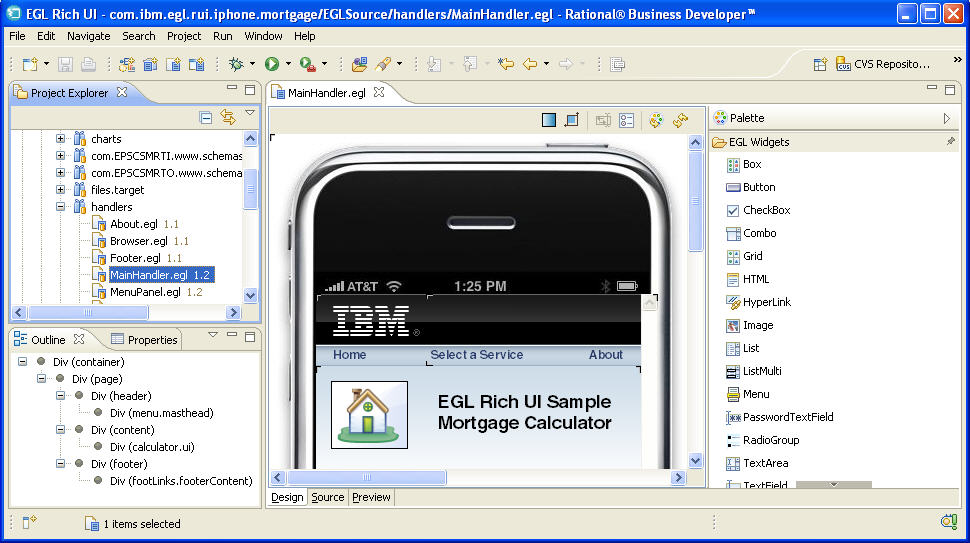Select MenuPanel.egl file
The height and width of the screenshot is (543, 970).
coord(145,292)
